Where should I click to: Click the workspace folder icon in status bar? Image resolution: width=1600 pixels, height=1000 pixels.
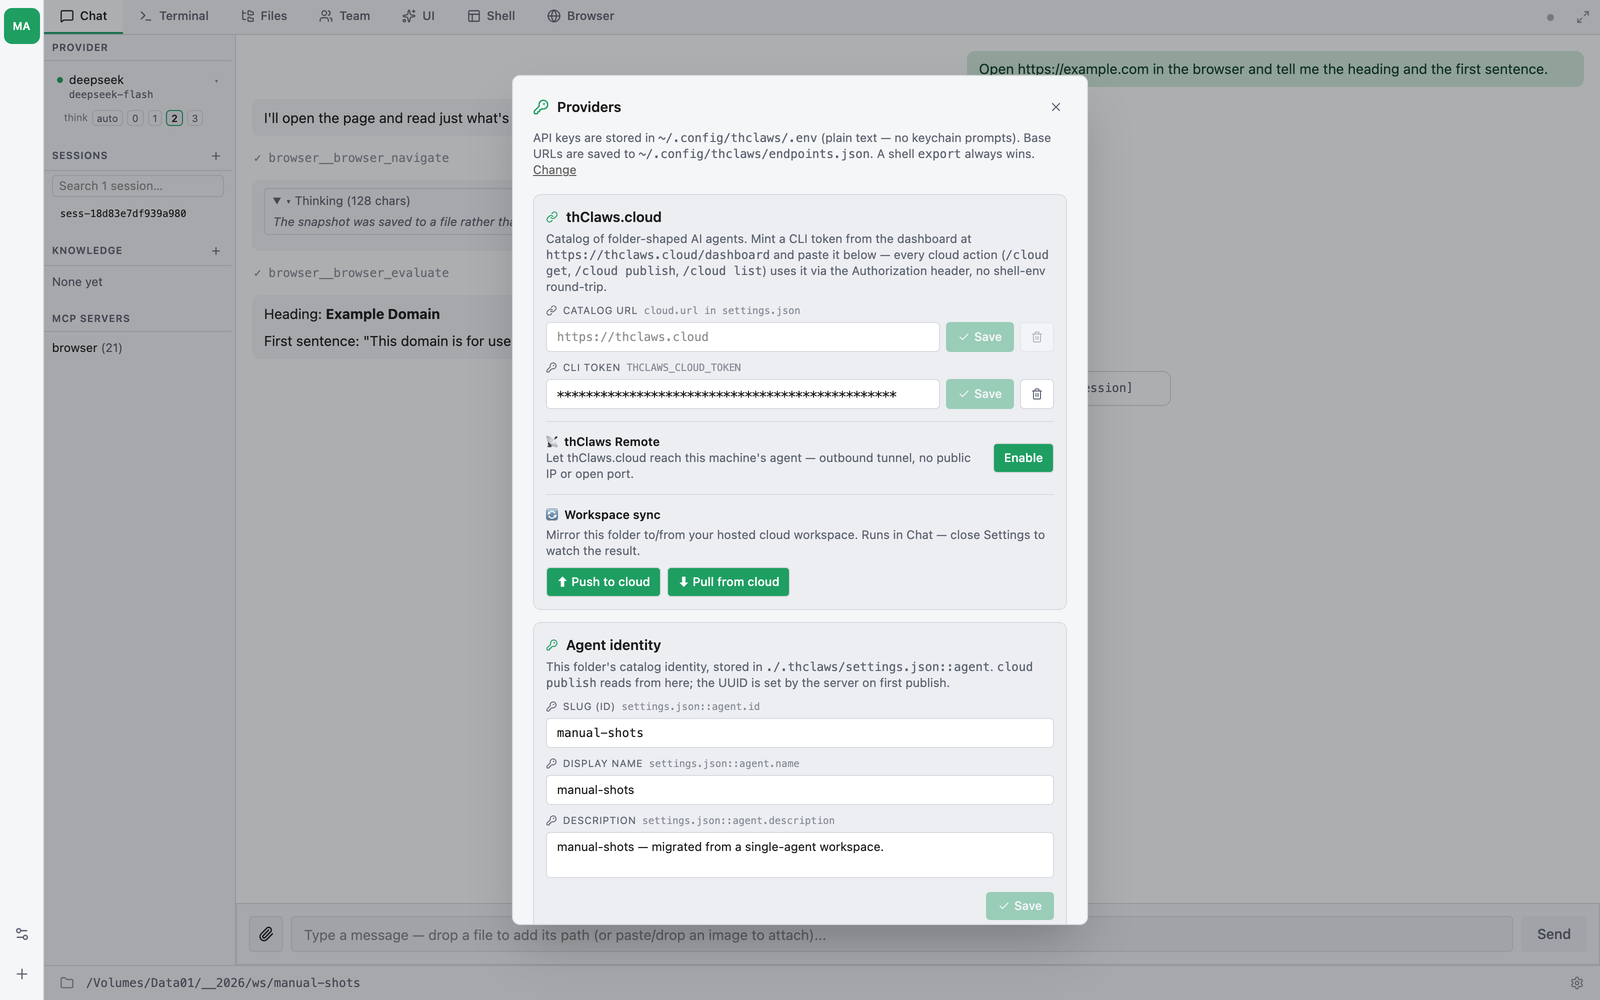tap(67, 983)
